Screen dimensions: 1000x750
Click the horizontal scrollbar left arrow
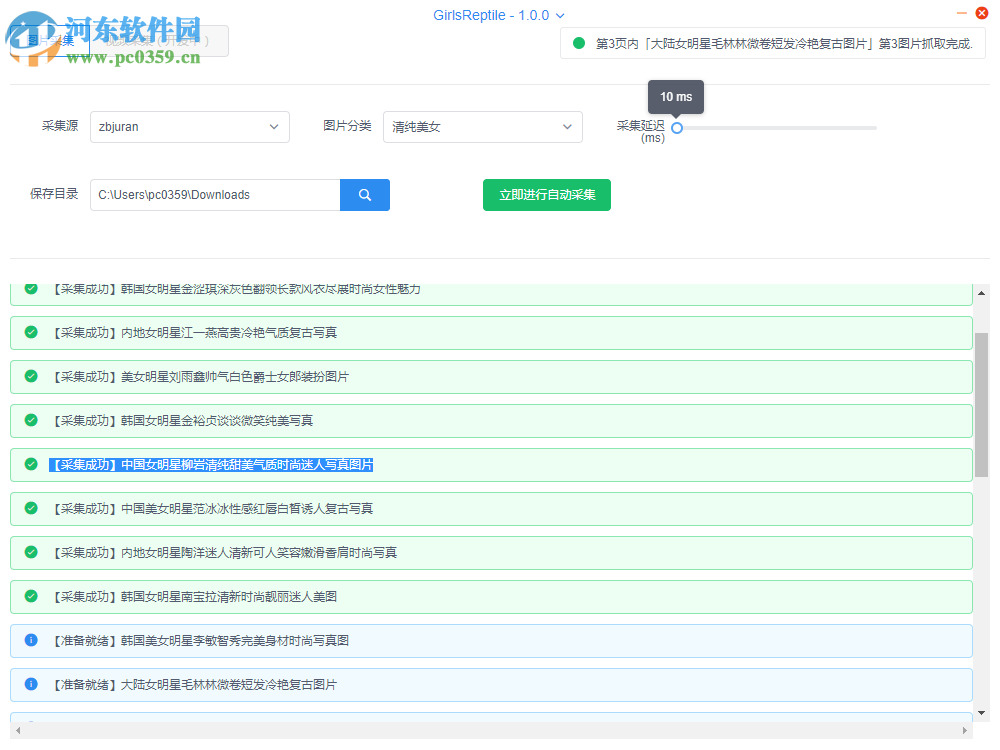point(18,730)
